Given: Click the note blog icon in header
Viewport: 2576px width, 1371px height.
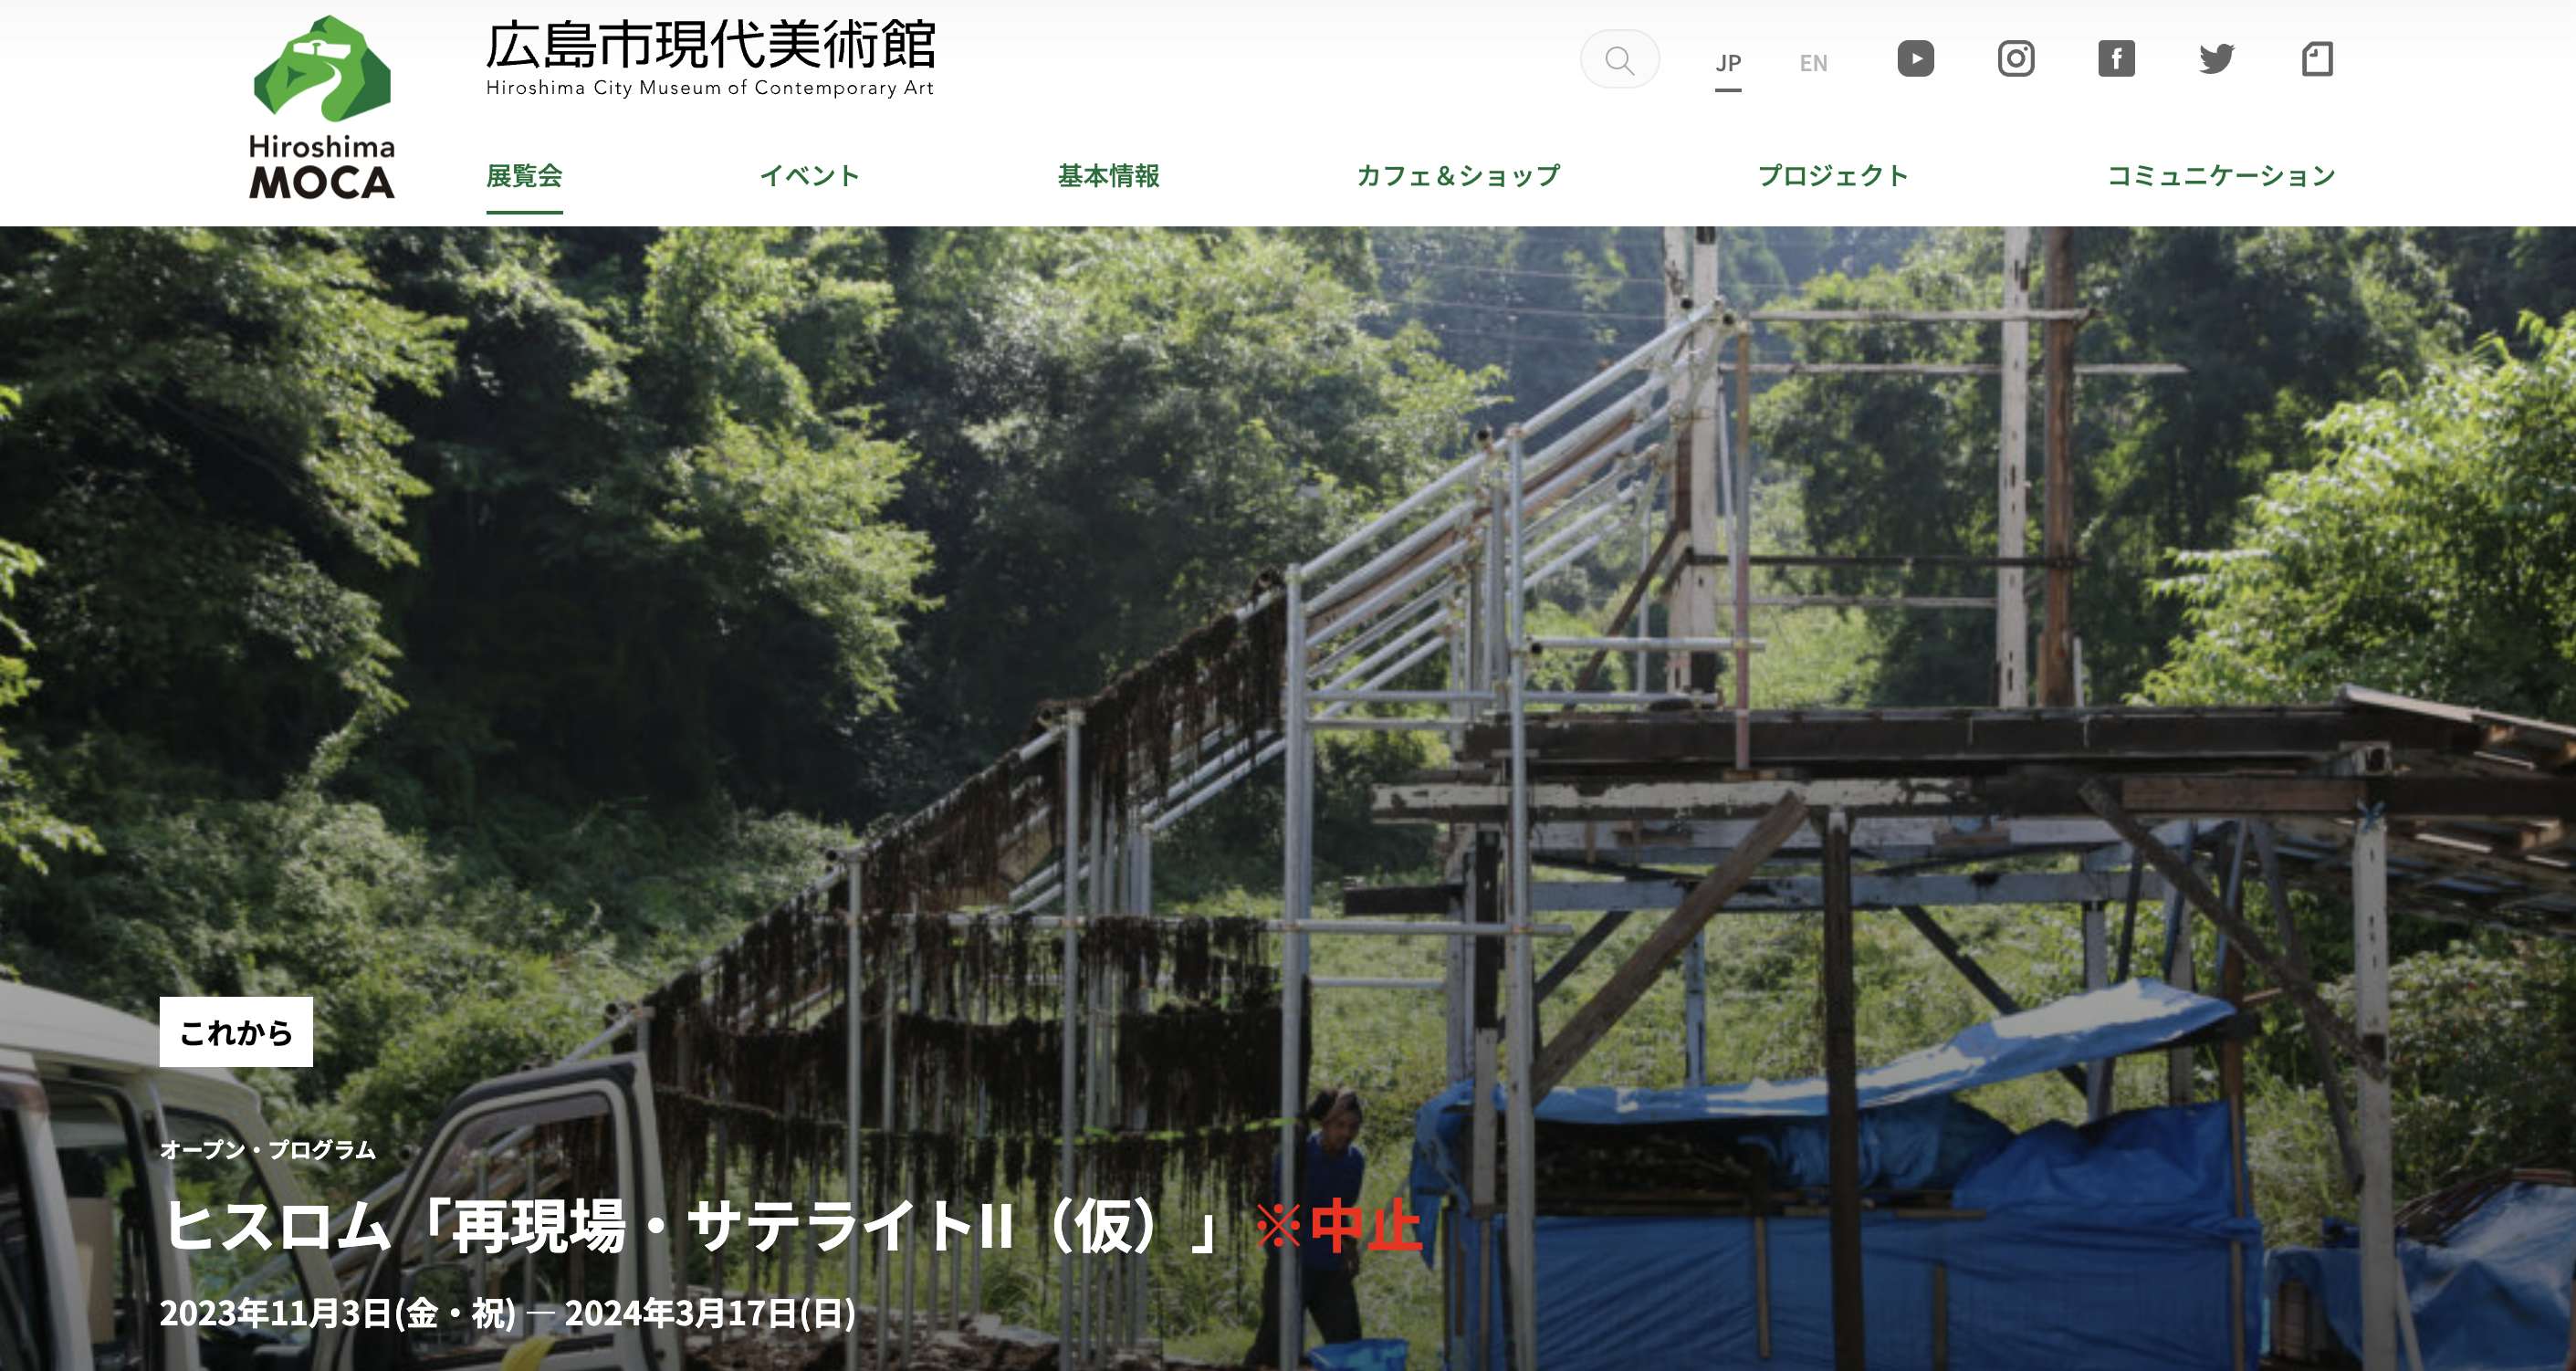Looking at the screenshot, I should (2317, 59).
